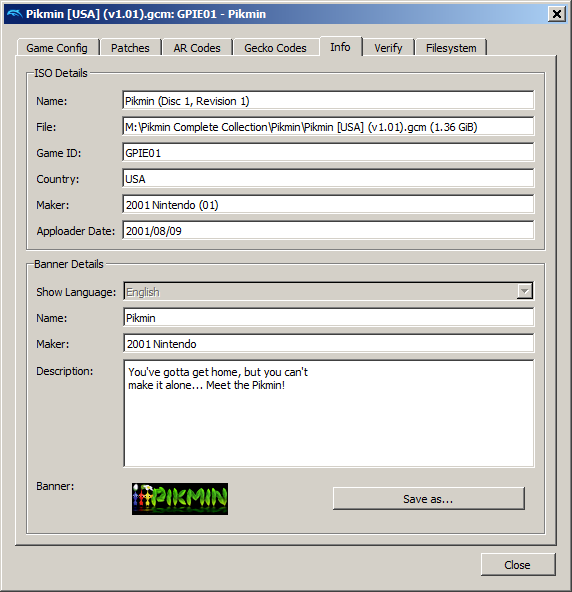The height and width of the screenshot is (592, 572).
Task: Click the 'ISO Details' group title
Action: click(61, 73)
